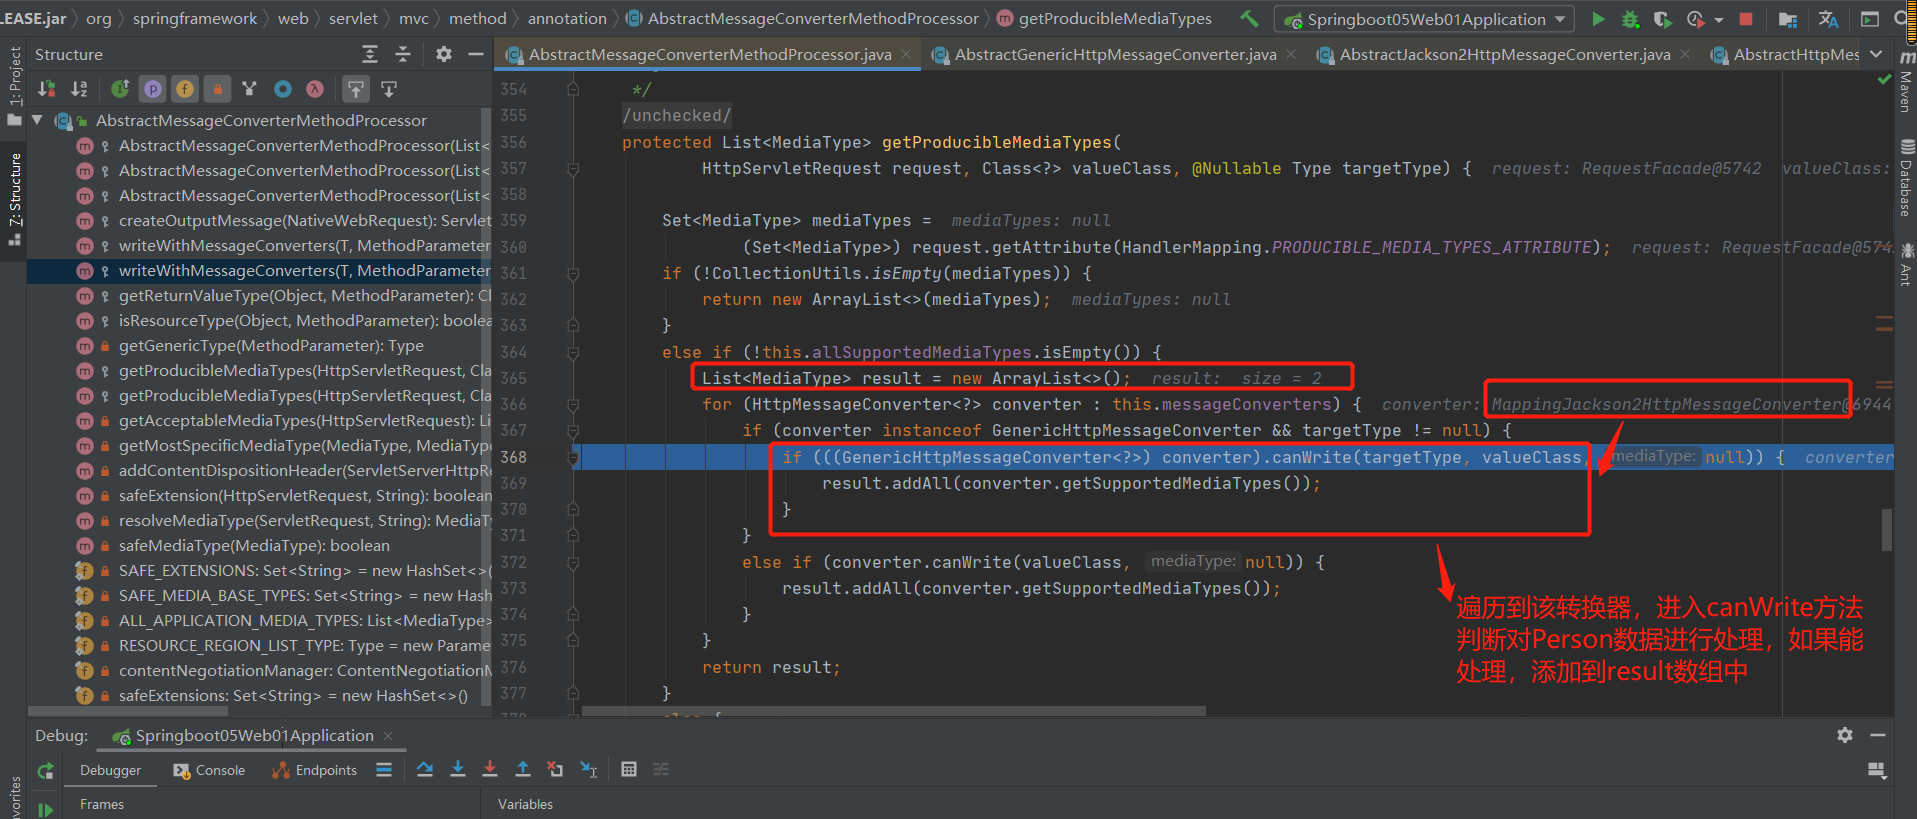The image size is (1917, 819).
Task: Switch to AbstractGenericHttpMessageConverter.java tab
Action: click(1115, 54)
